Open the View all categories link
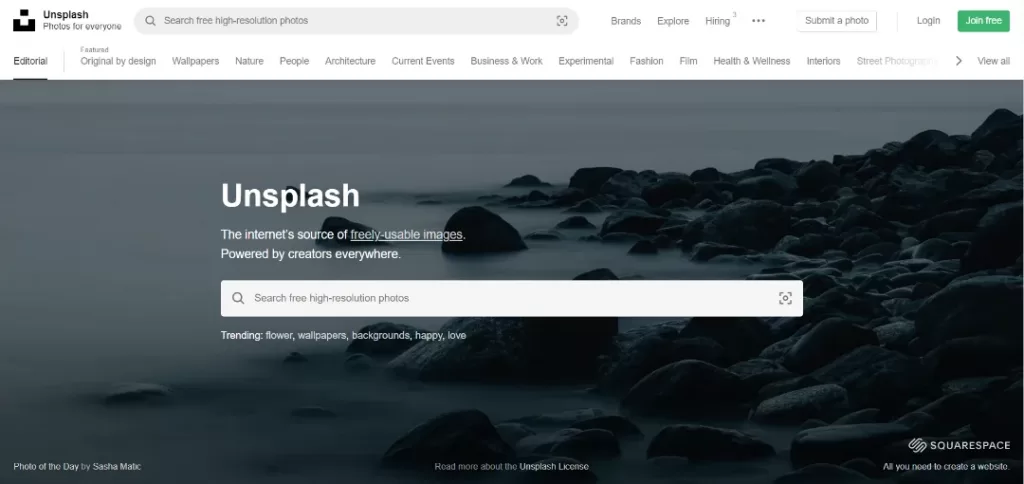The image size is (1024, 484). point(993,61)
